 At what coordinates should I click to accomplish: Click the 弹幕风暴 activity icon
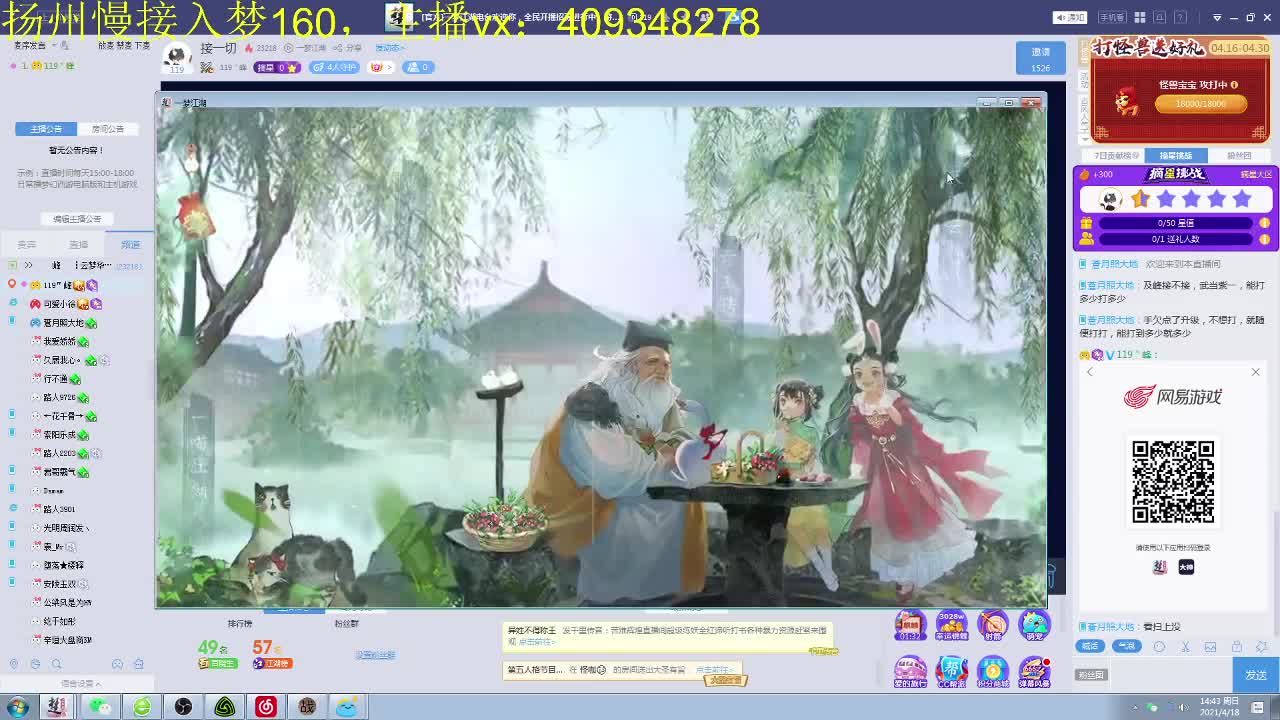[x=1034, y=671]
